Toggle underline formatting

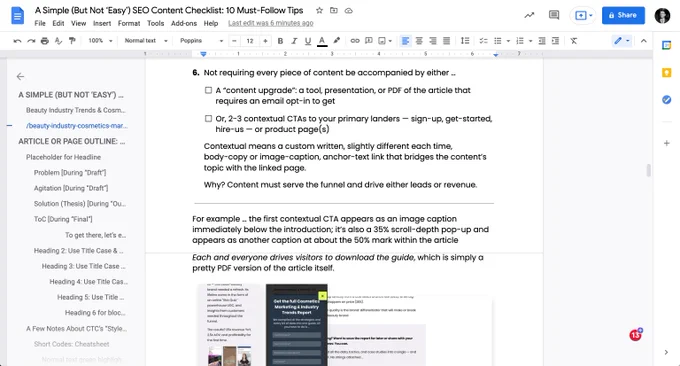click(308, 41)
